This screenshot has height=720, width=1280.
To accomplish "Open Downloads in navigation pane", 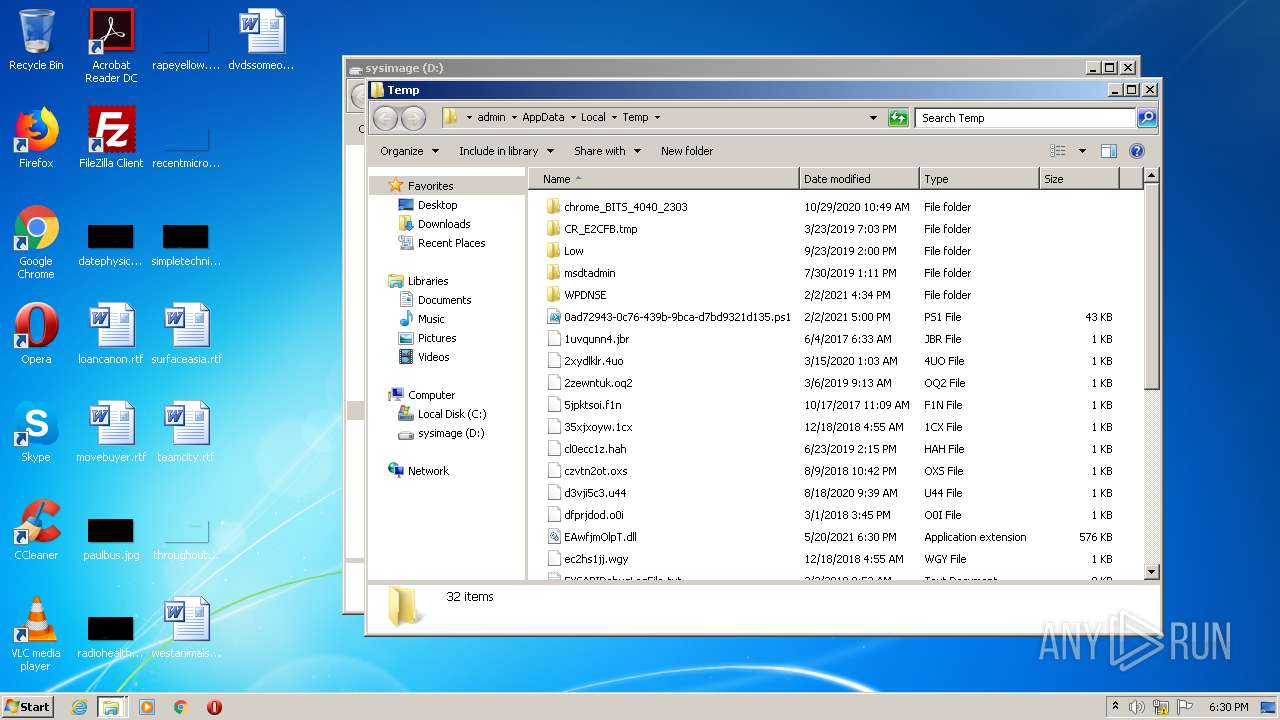I will [x=444, y=224].
